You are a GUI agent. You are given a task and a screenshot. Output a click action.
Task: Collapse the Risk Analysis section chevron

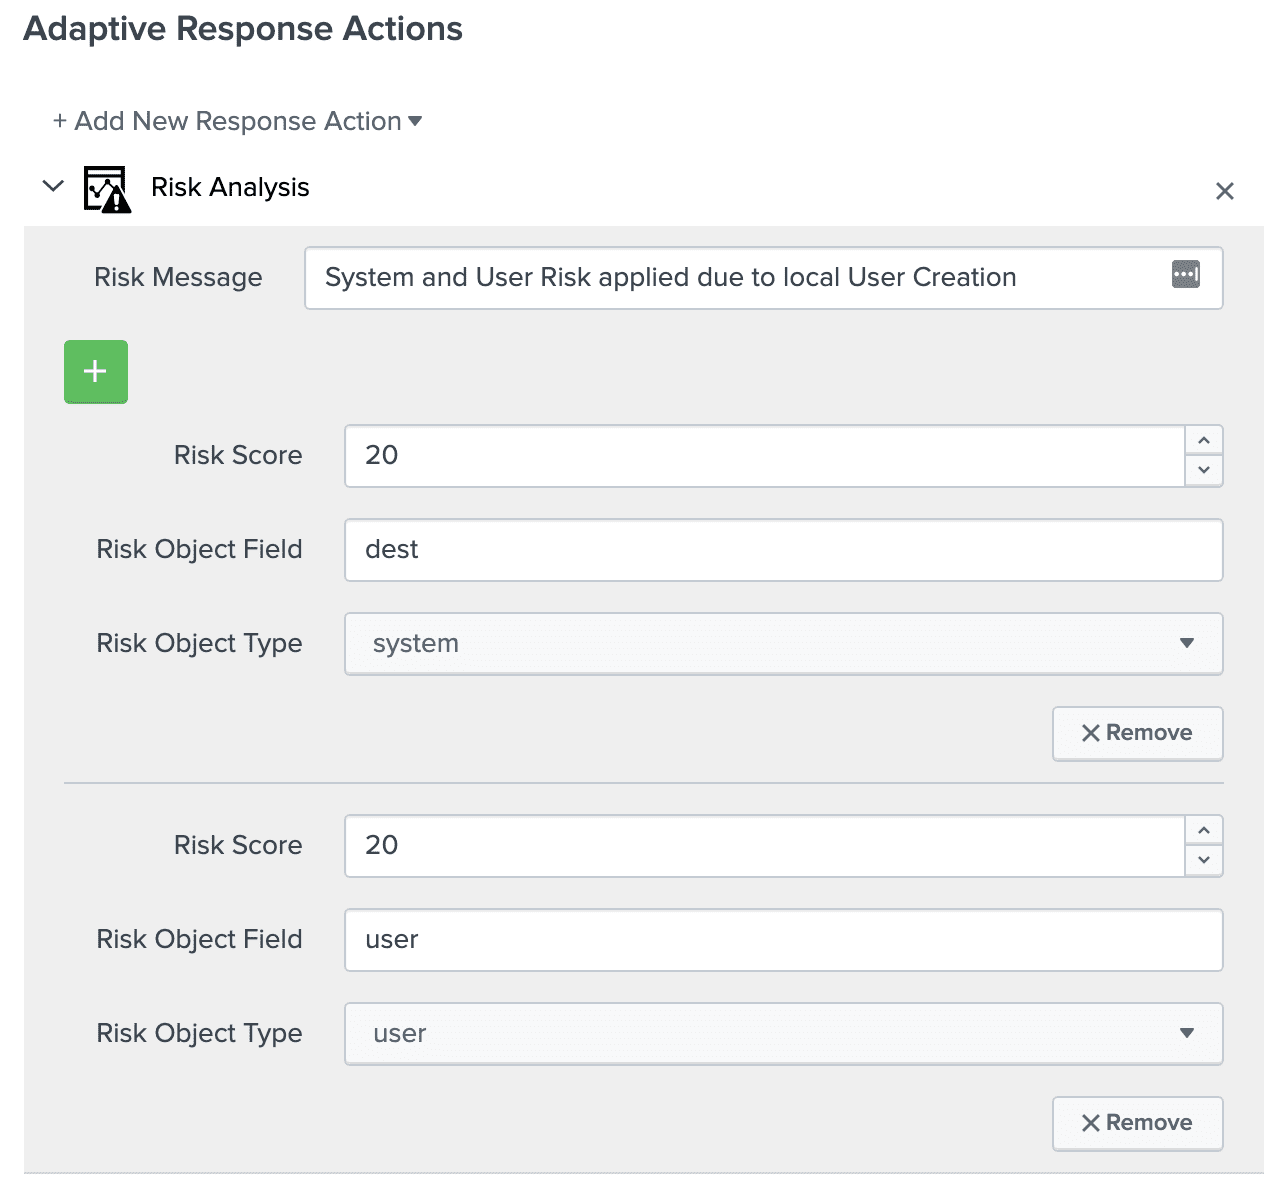click(x=52, y=186)
